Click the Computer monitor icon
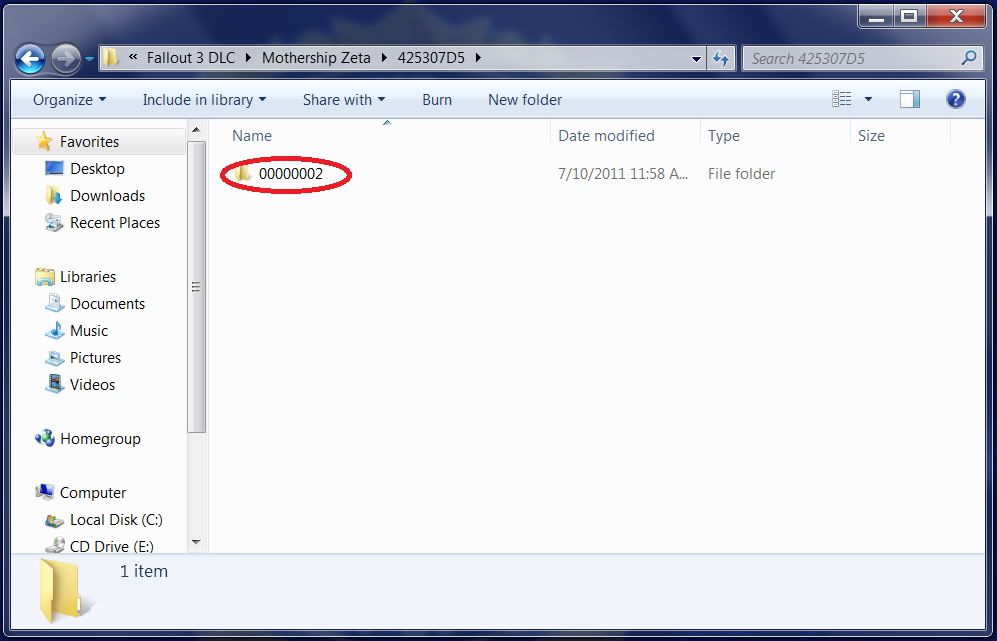This screenshot has width=997, height=641. pos(45,492)
